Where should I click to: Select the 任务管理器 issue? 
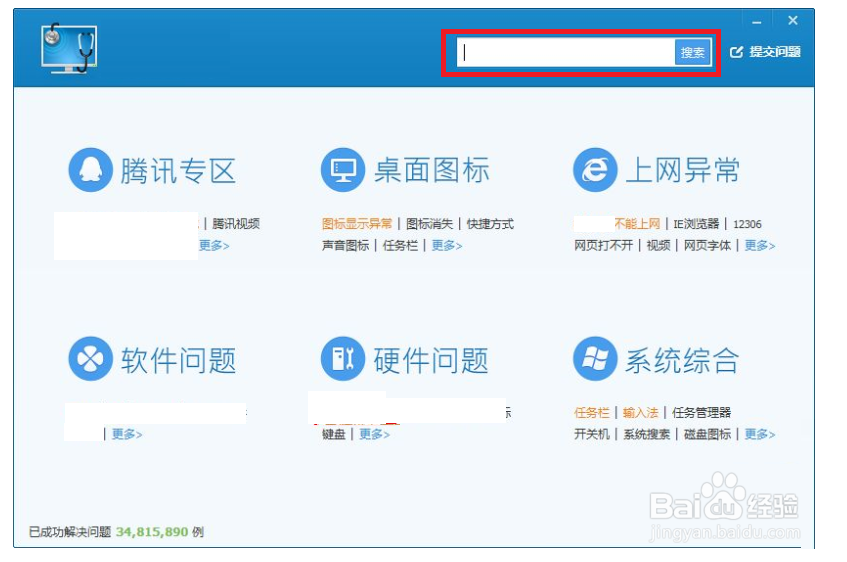(x=701, y=413)
